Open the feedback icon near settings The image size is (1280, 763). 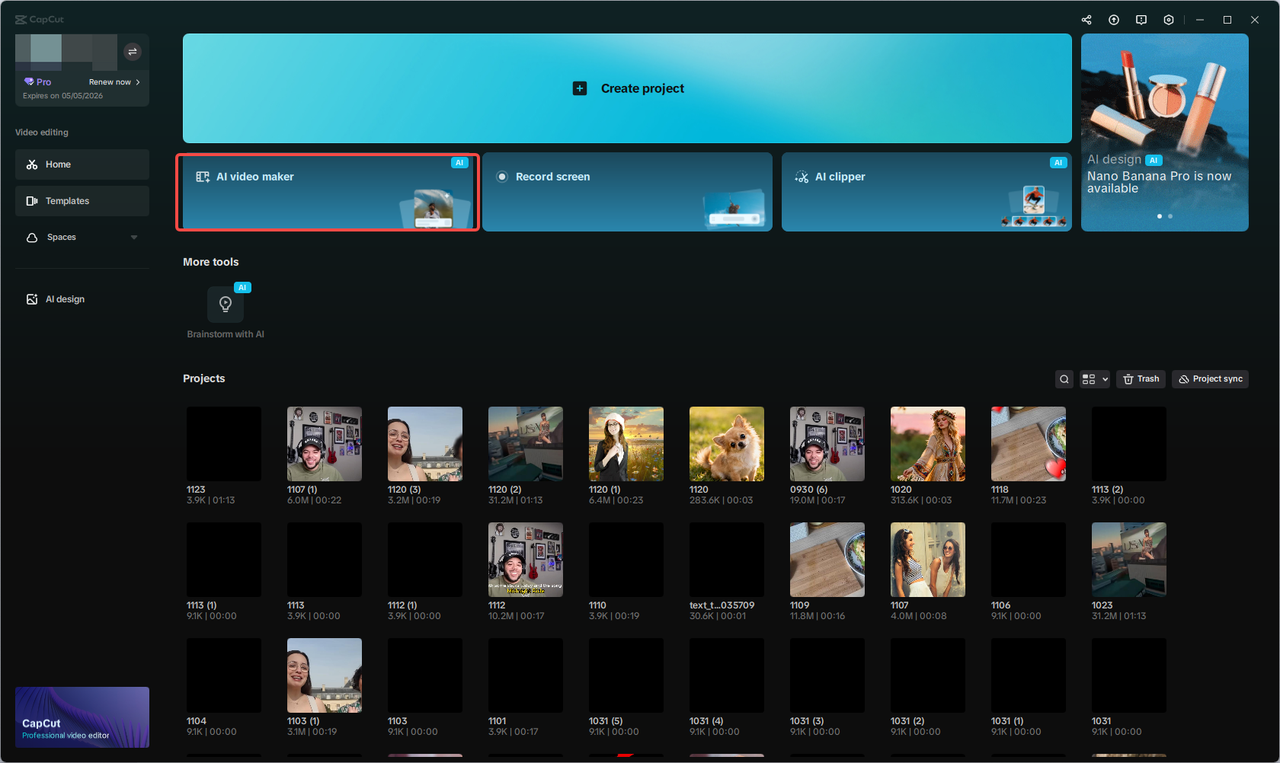pyautogui.click(x=1141, y=19)
